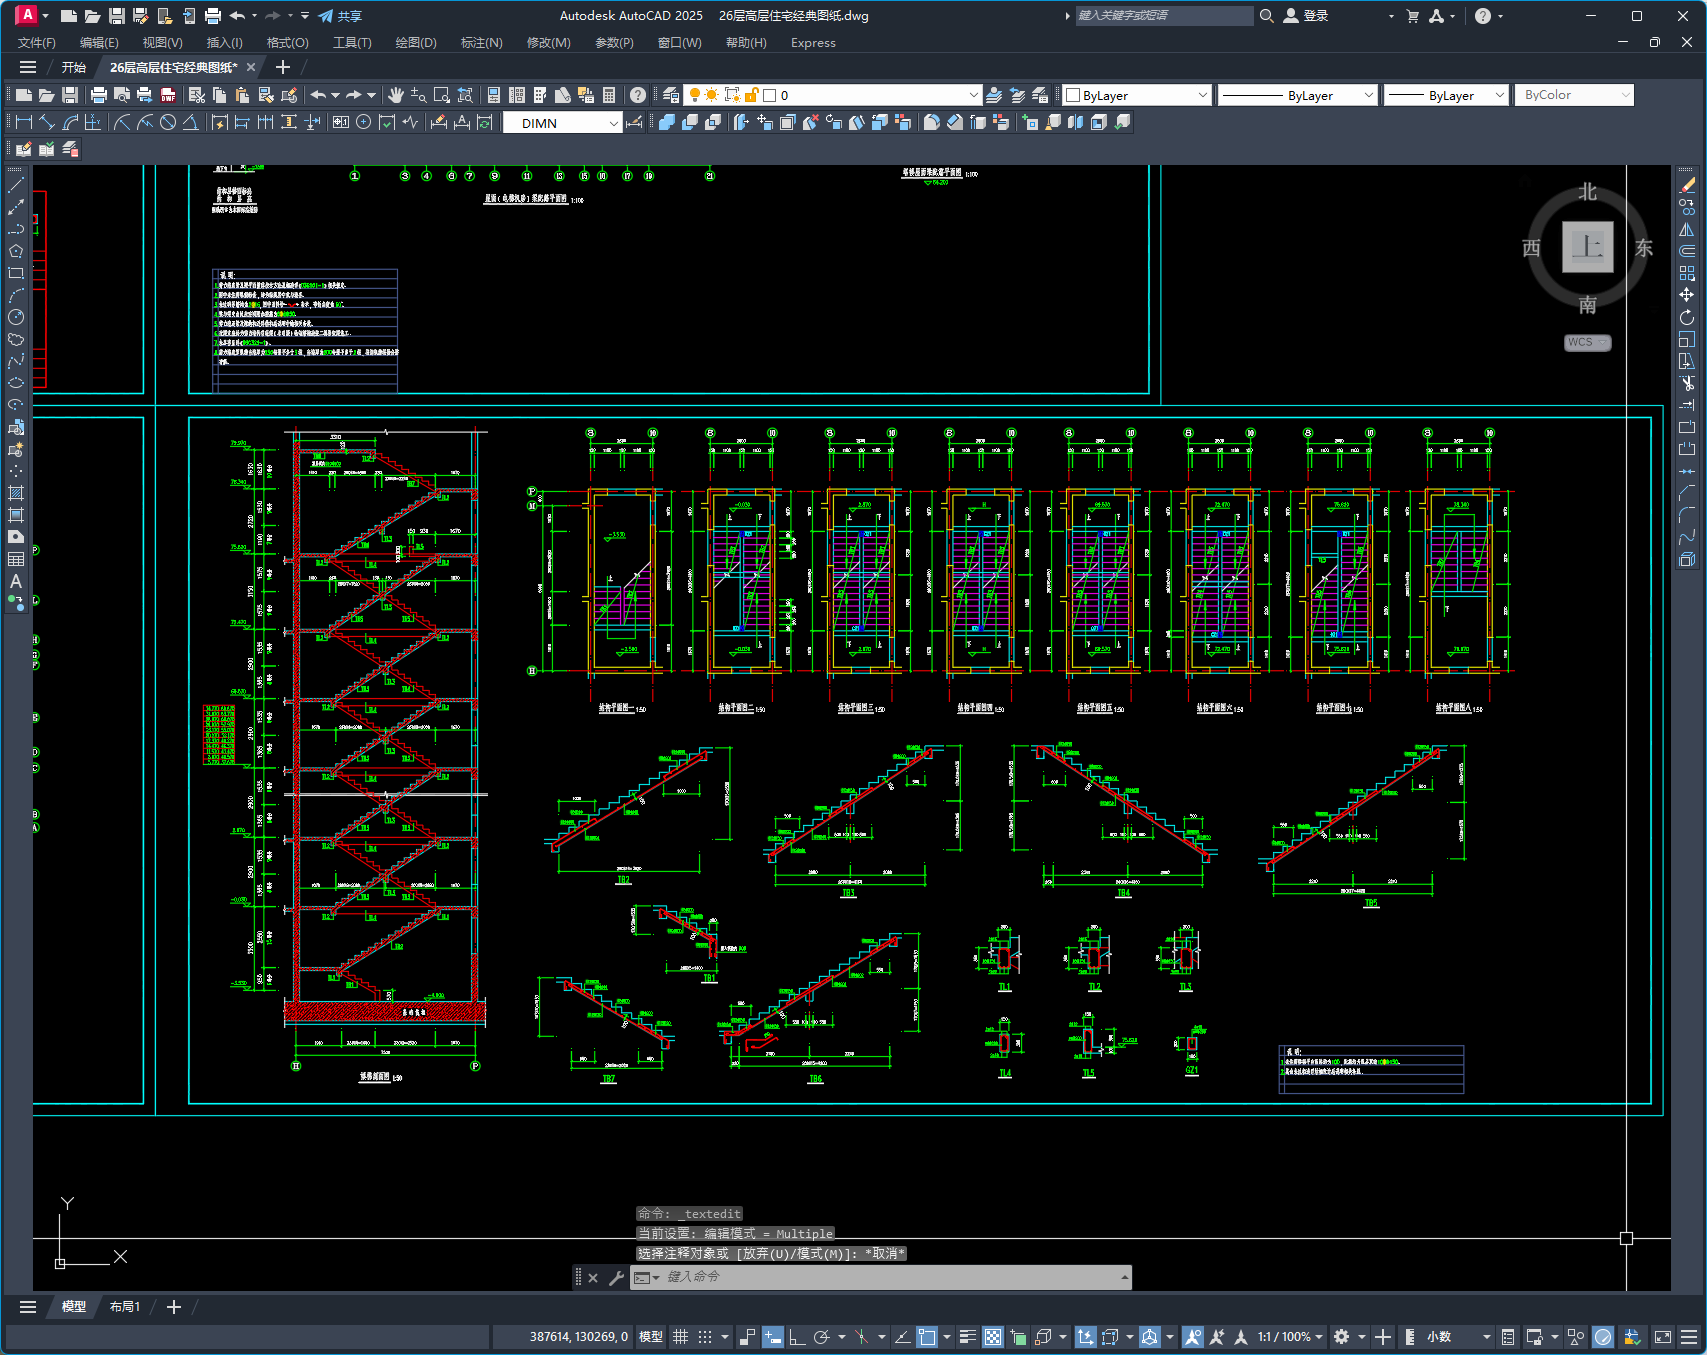Viewport: 1707px width, 1355px height.
Task: Switch to the 布局1 layout tab
Action: (x=125, y=1307)
